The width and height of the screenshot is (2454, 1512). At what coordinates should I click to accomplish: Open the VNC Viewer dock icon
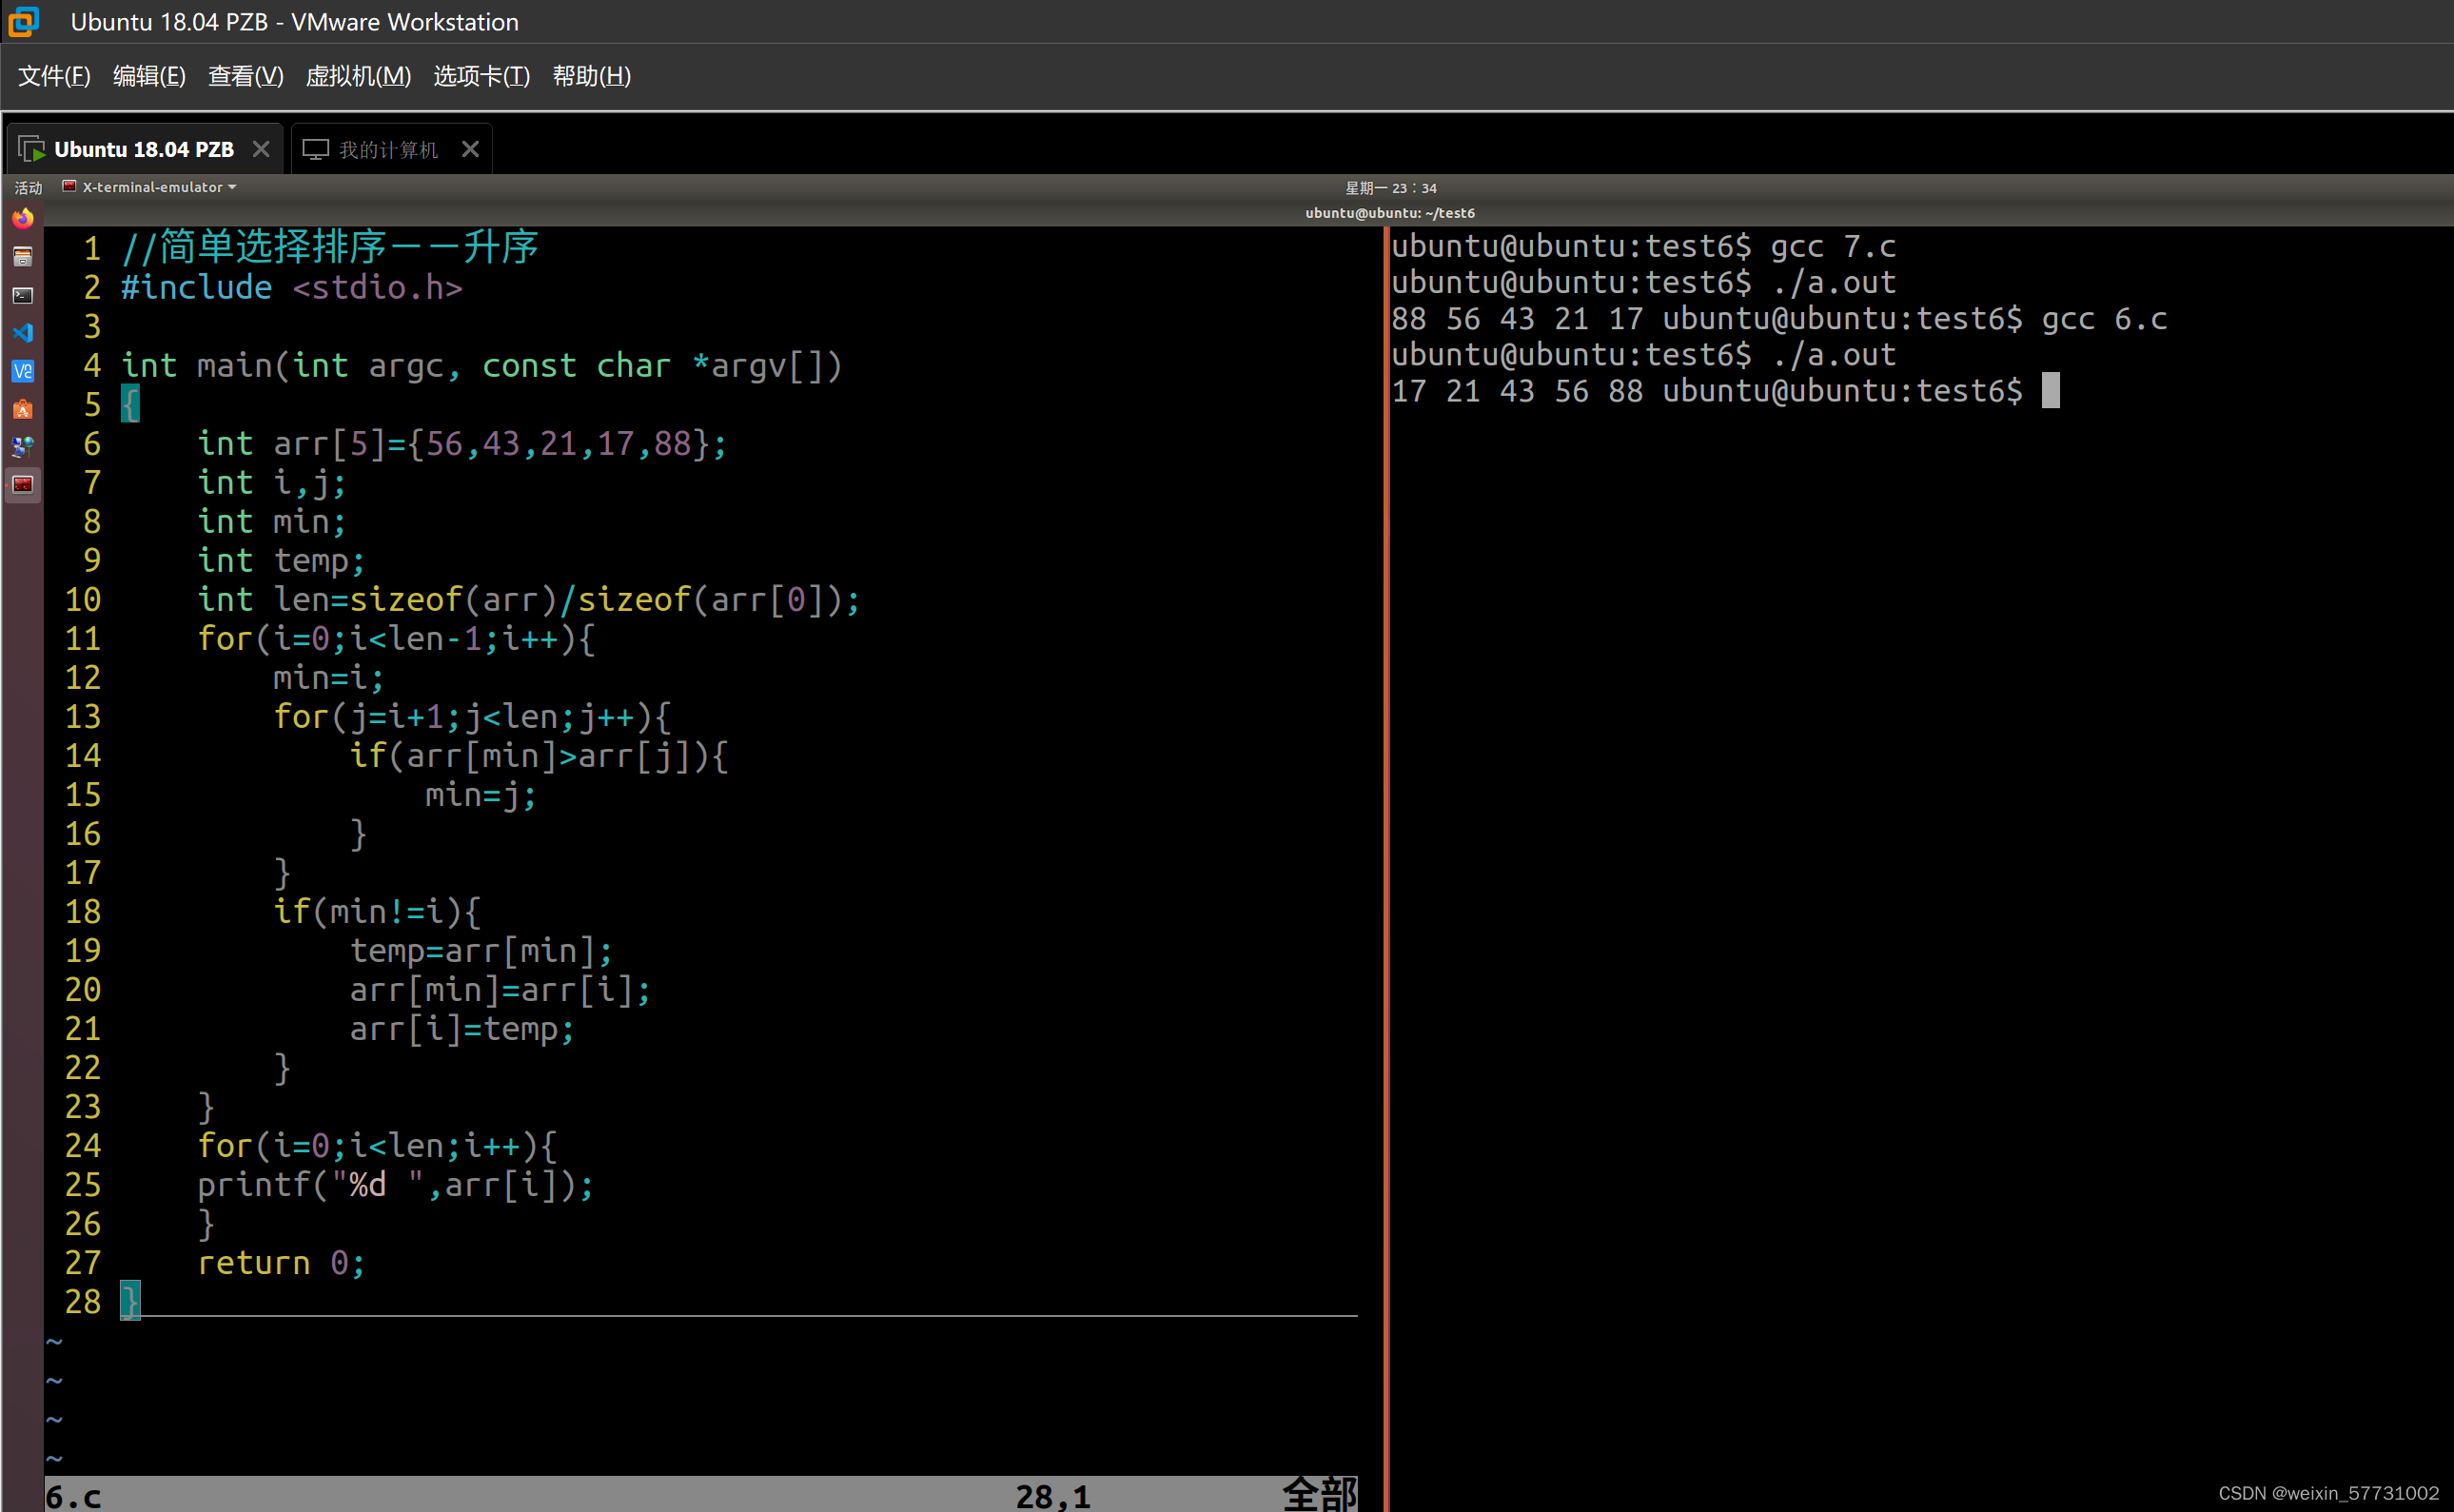[22, 371]
